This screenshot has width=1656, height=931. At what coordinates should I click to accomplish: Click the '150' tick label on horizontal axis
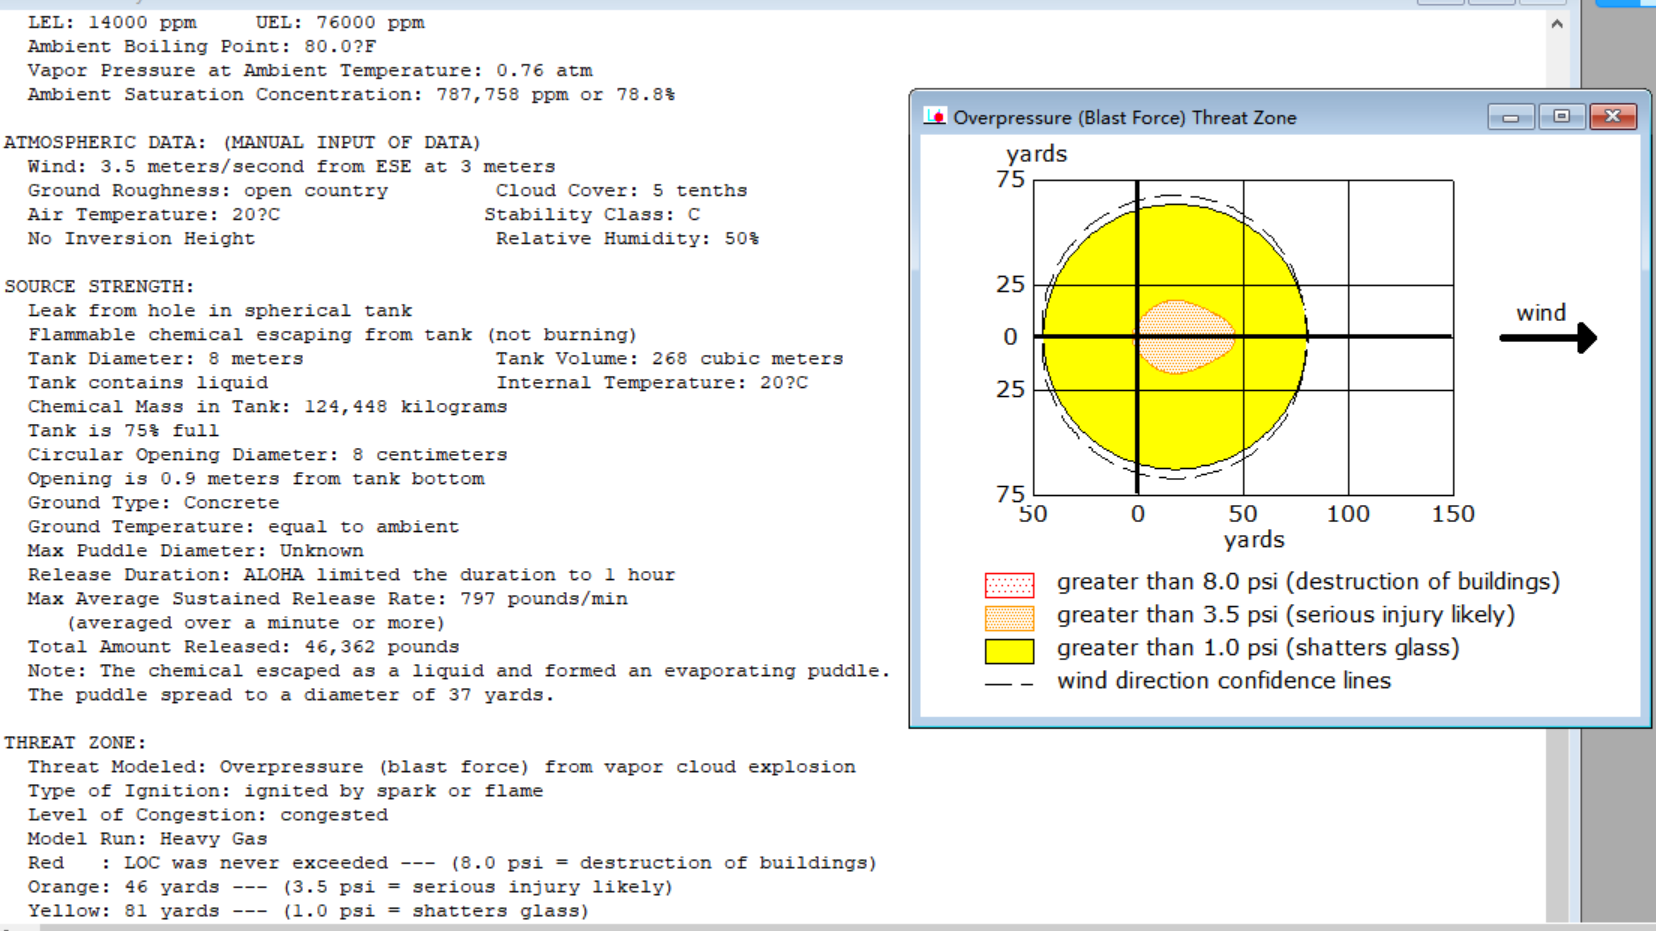(1453, 514)
